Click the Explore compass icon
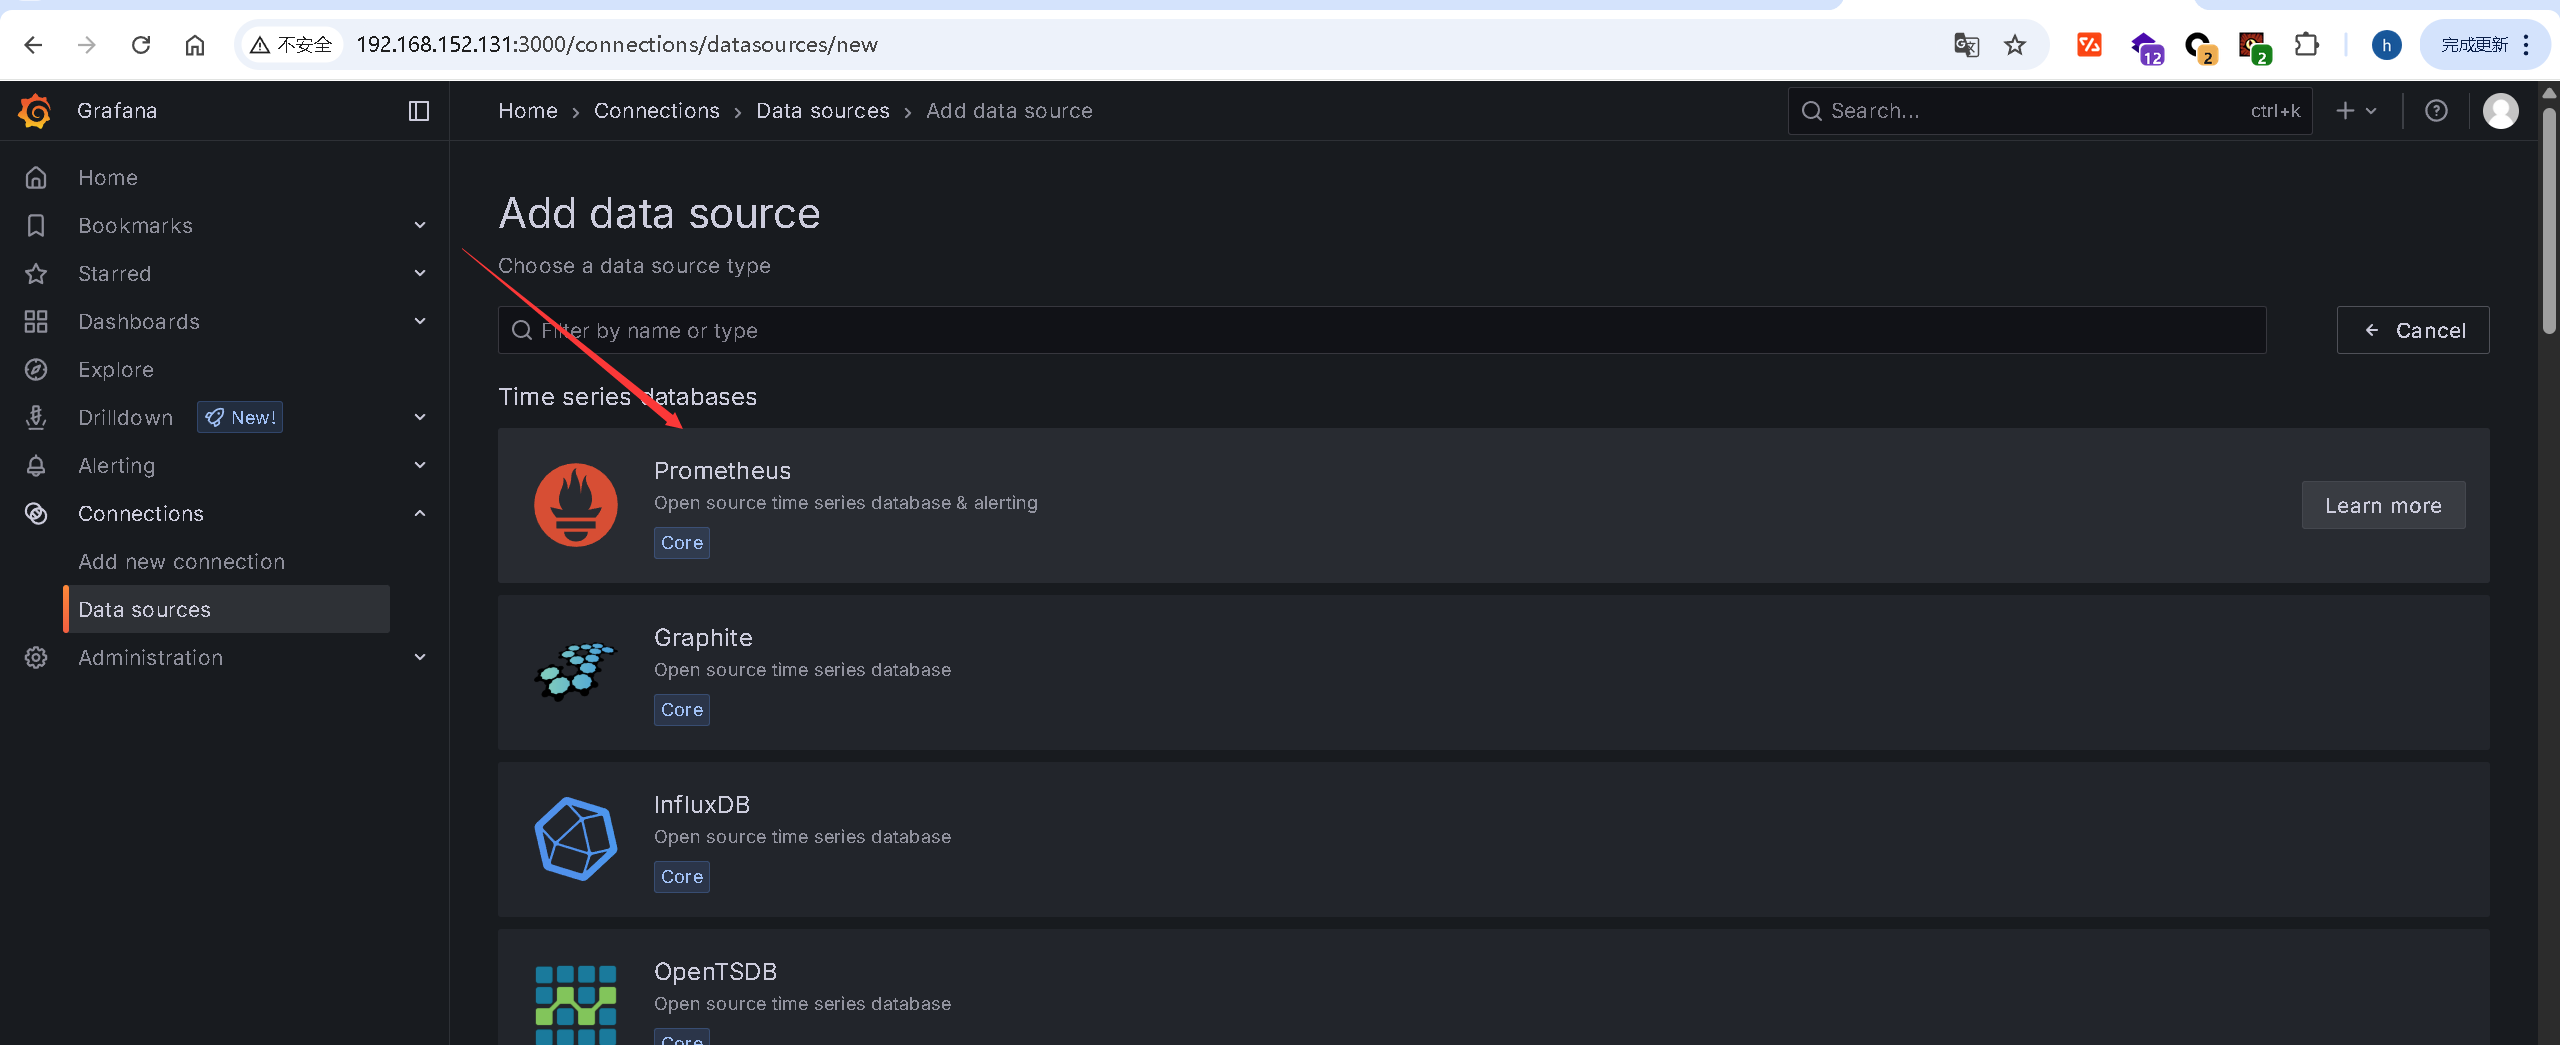The width and height of the screenshot is (2560, 1045). (x=36, y=369)
